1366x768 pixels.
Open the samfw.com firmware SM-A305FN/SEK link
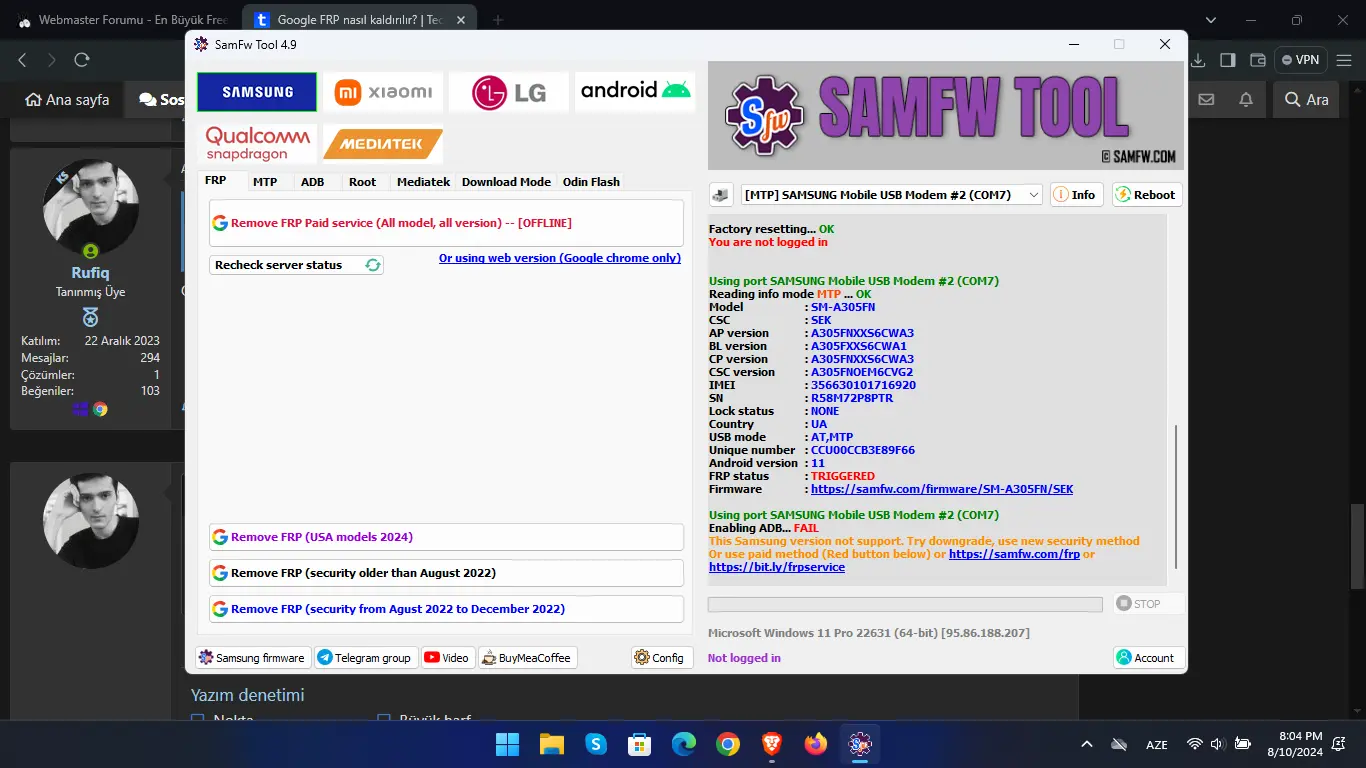pyautogui.click(x=942, y=489)
